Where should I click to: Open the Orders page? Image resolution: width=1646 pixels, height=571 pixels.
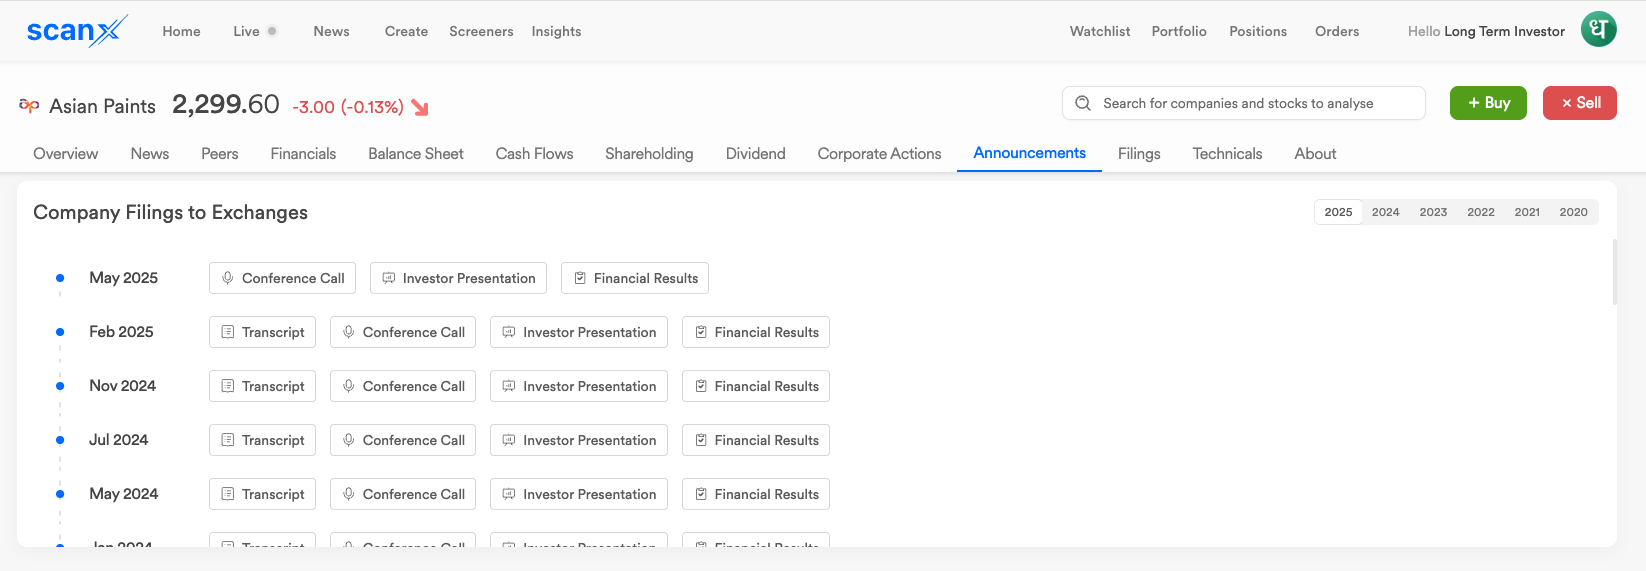(1337, 31)
